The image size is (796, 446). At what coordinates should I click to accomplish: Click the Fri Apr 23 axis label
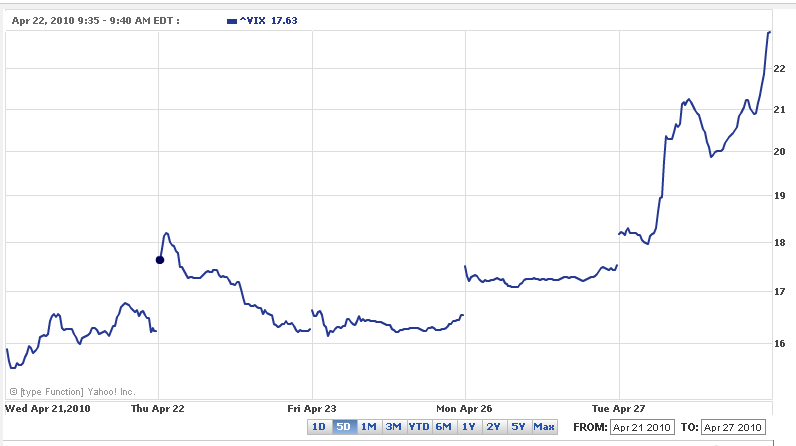coord(312,408)
